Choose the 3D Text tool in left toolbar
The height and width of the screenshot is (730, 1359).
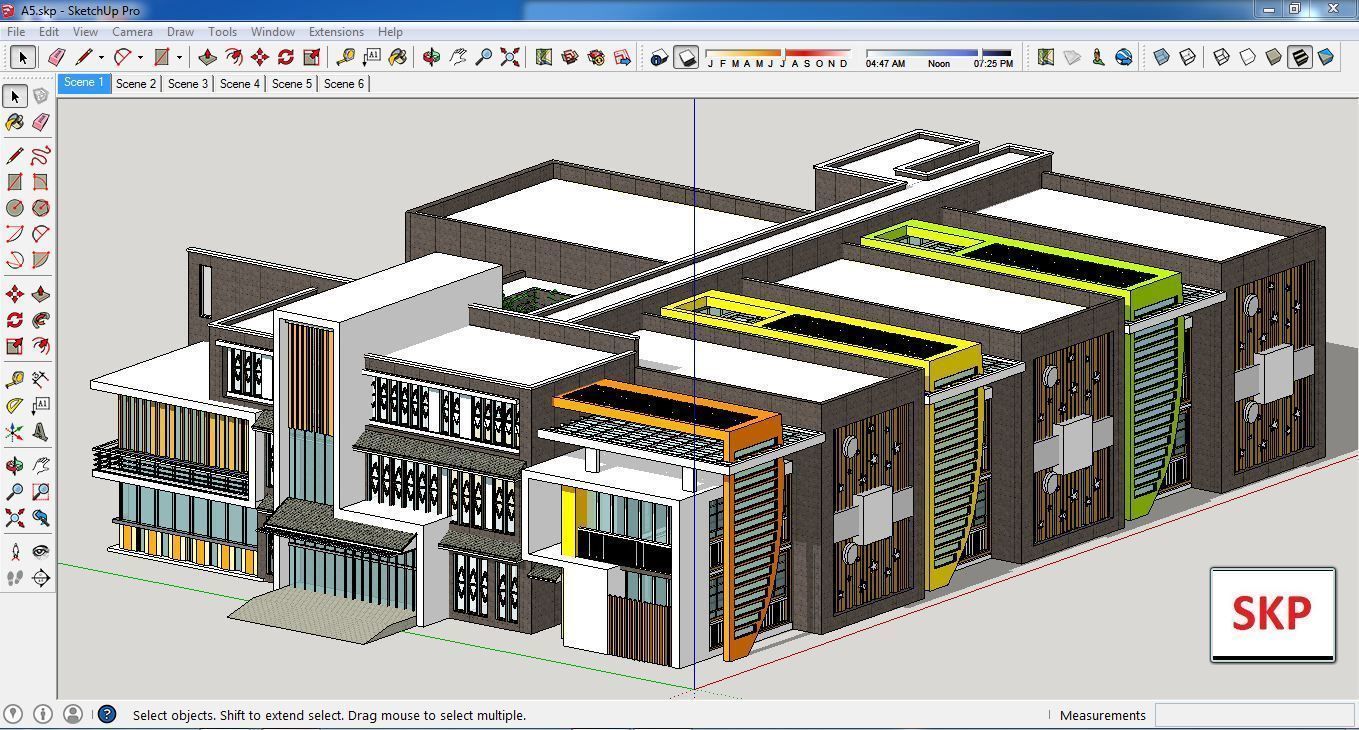click(x=40, y=432)
